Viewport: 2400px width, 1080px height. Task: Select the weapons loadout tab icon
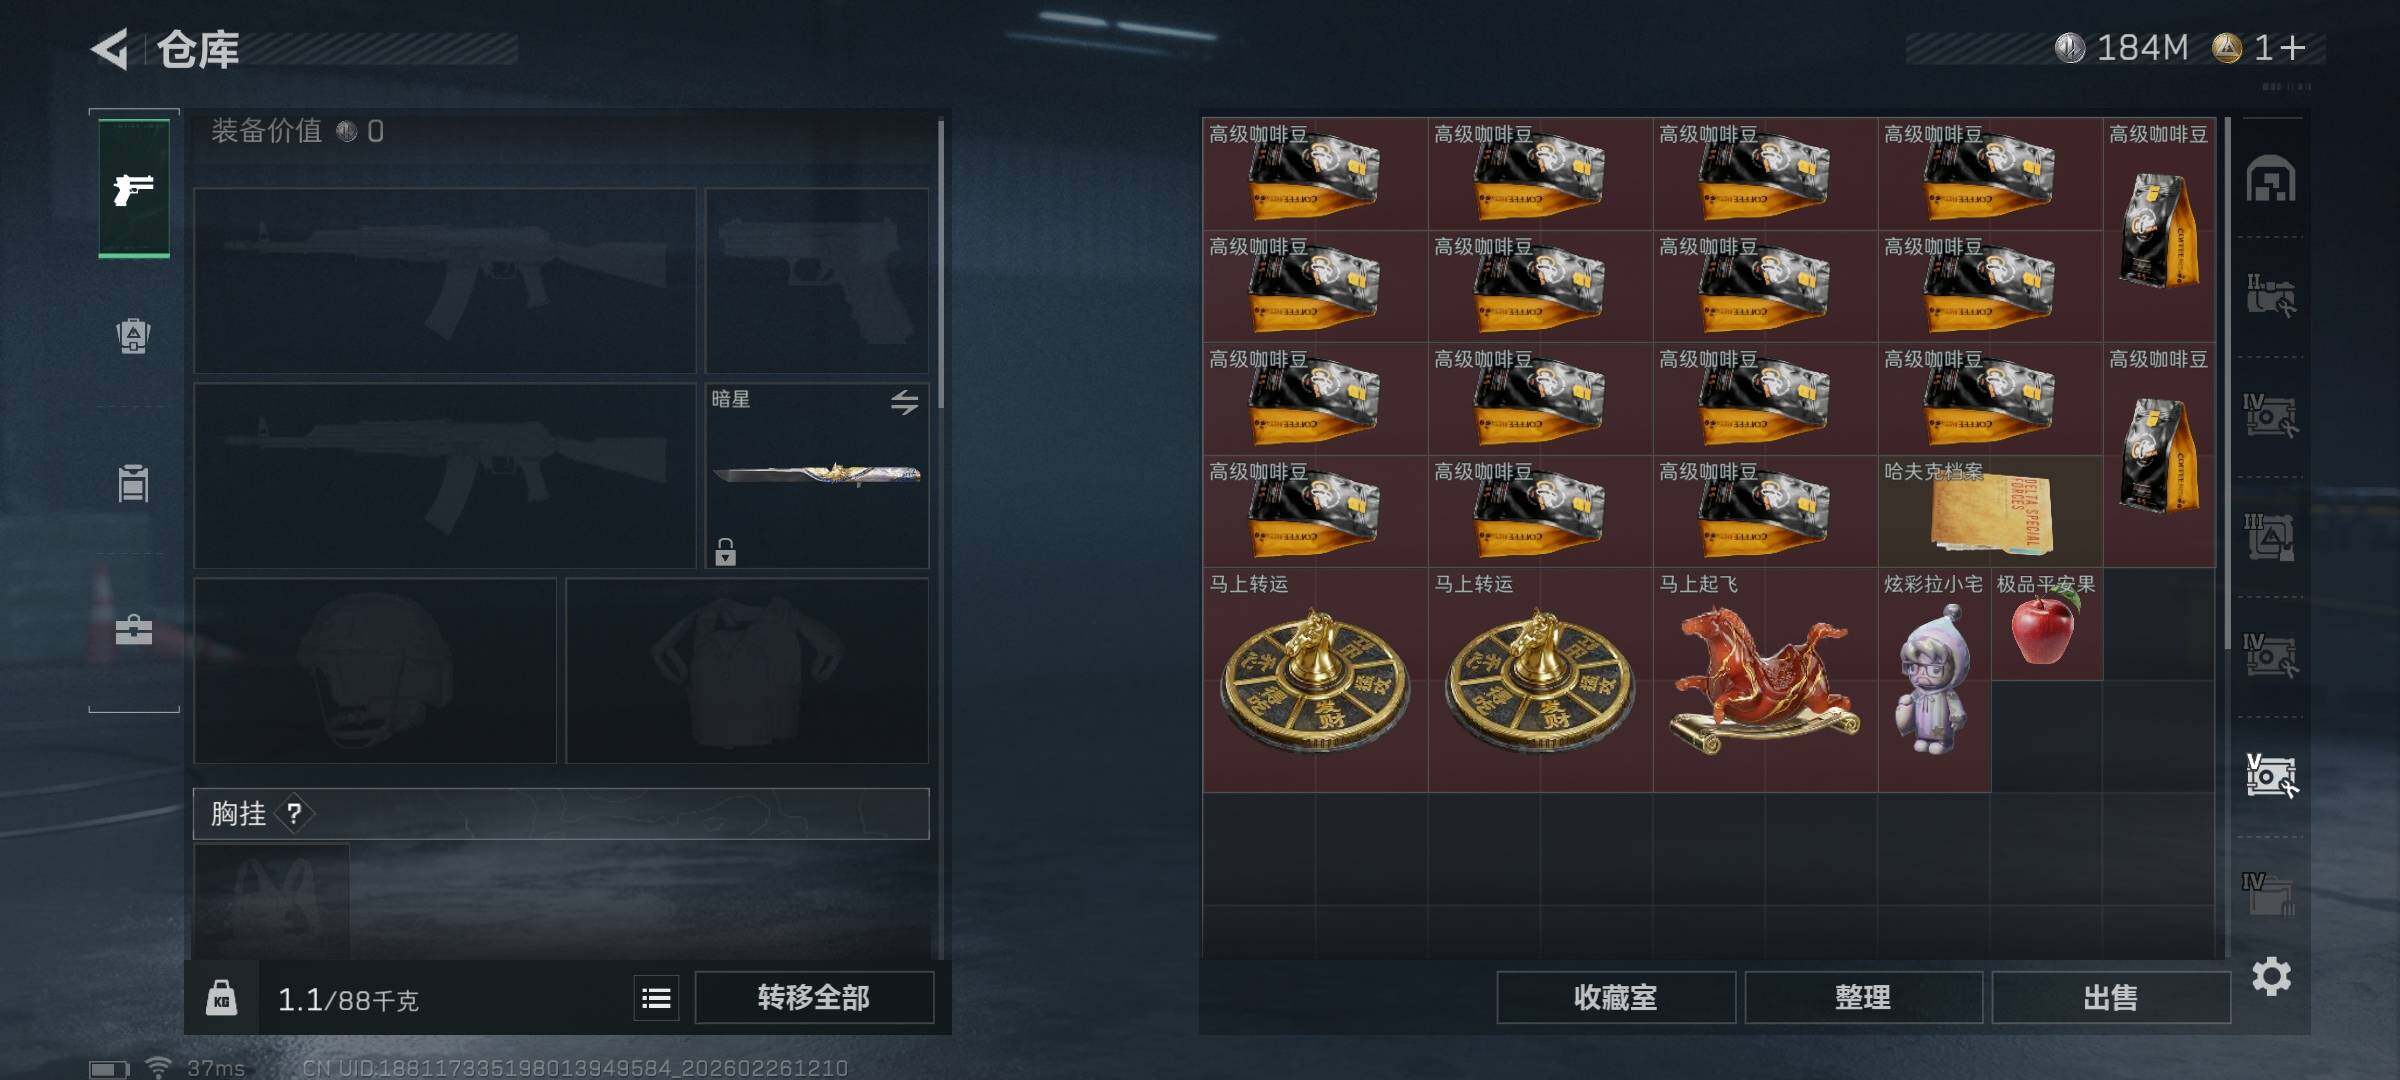point(134,189)
